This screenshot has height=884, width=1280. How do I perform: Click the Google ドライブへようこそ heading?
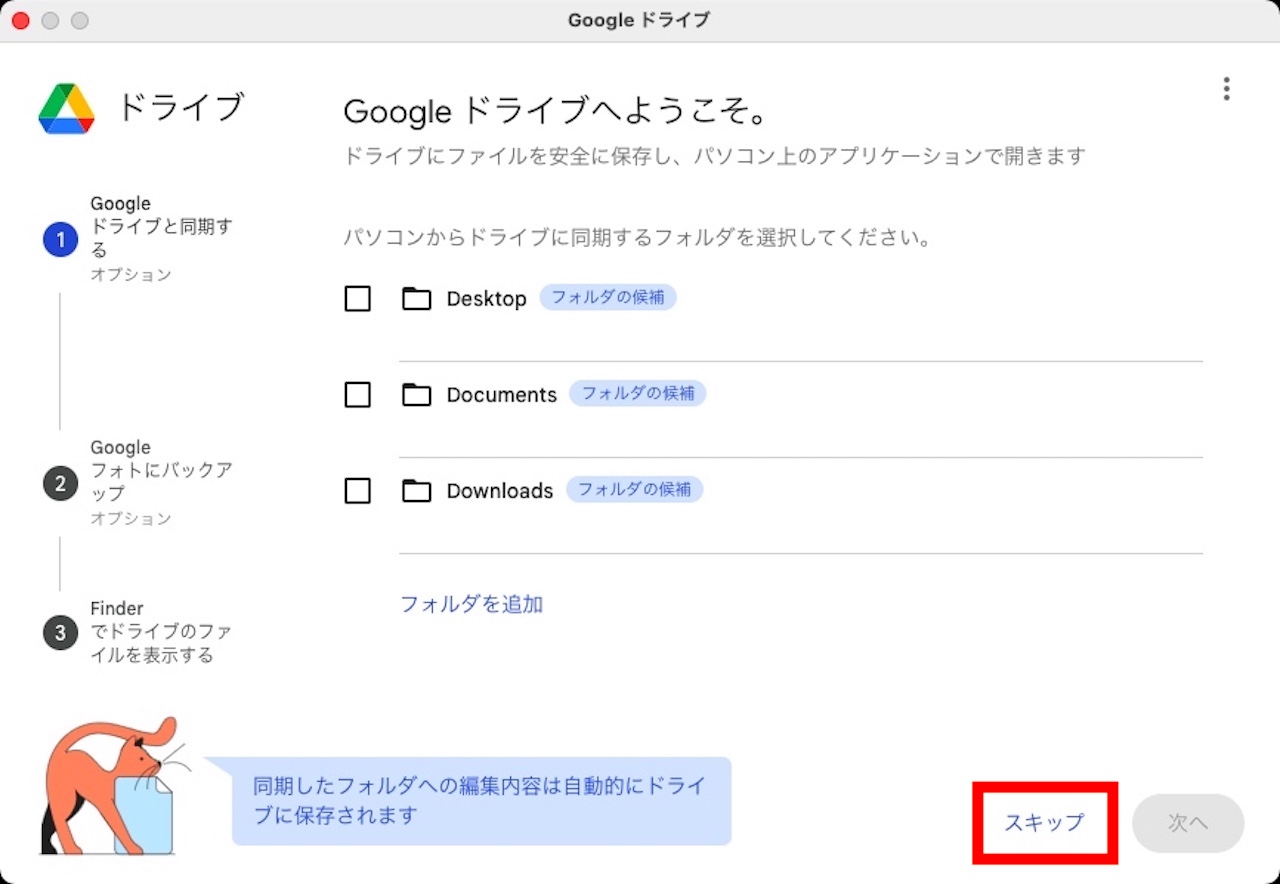[556, 112]
